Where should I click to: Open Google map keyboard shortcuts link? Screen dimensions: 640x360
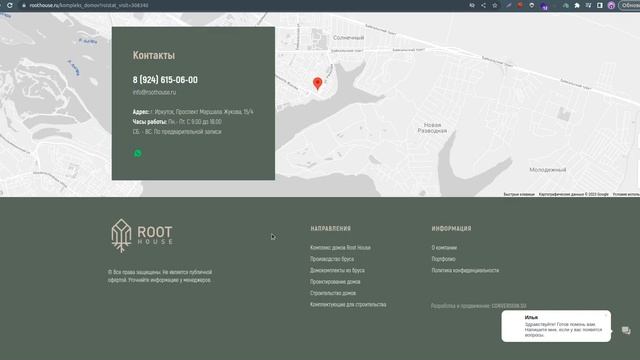click(x=519, y=194)
